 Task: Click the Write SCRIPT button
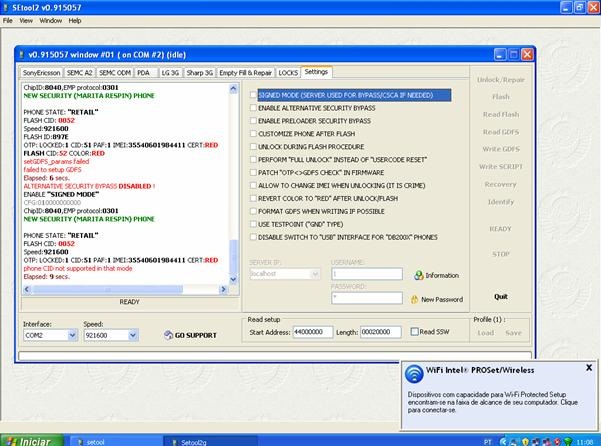click(x=501, y=167)
